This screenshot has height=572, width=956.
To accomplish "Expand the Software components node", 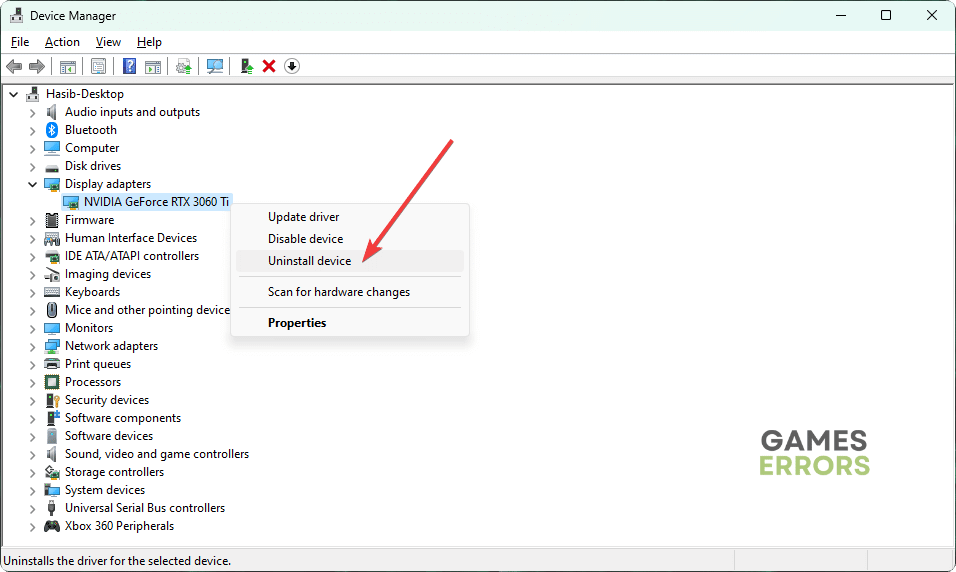I will [32, 418].
